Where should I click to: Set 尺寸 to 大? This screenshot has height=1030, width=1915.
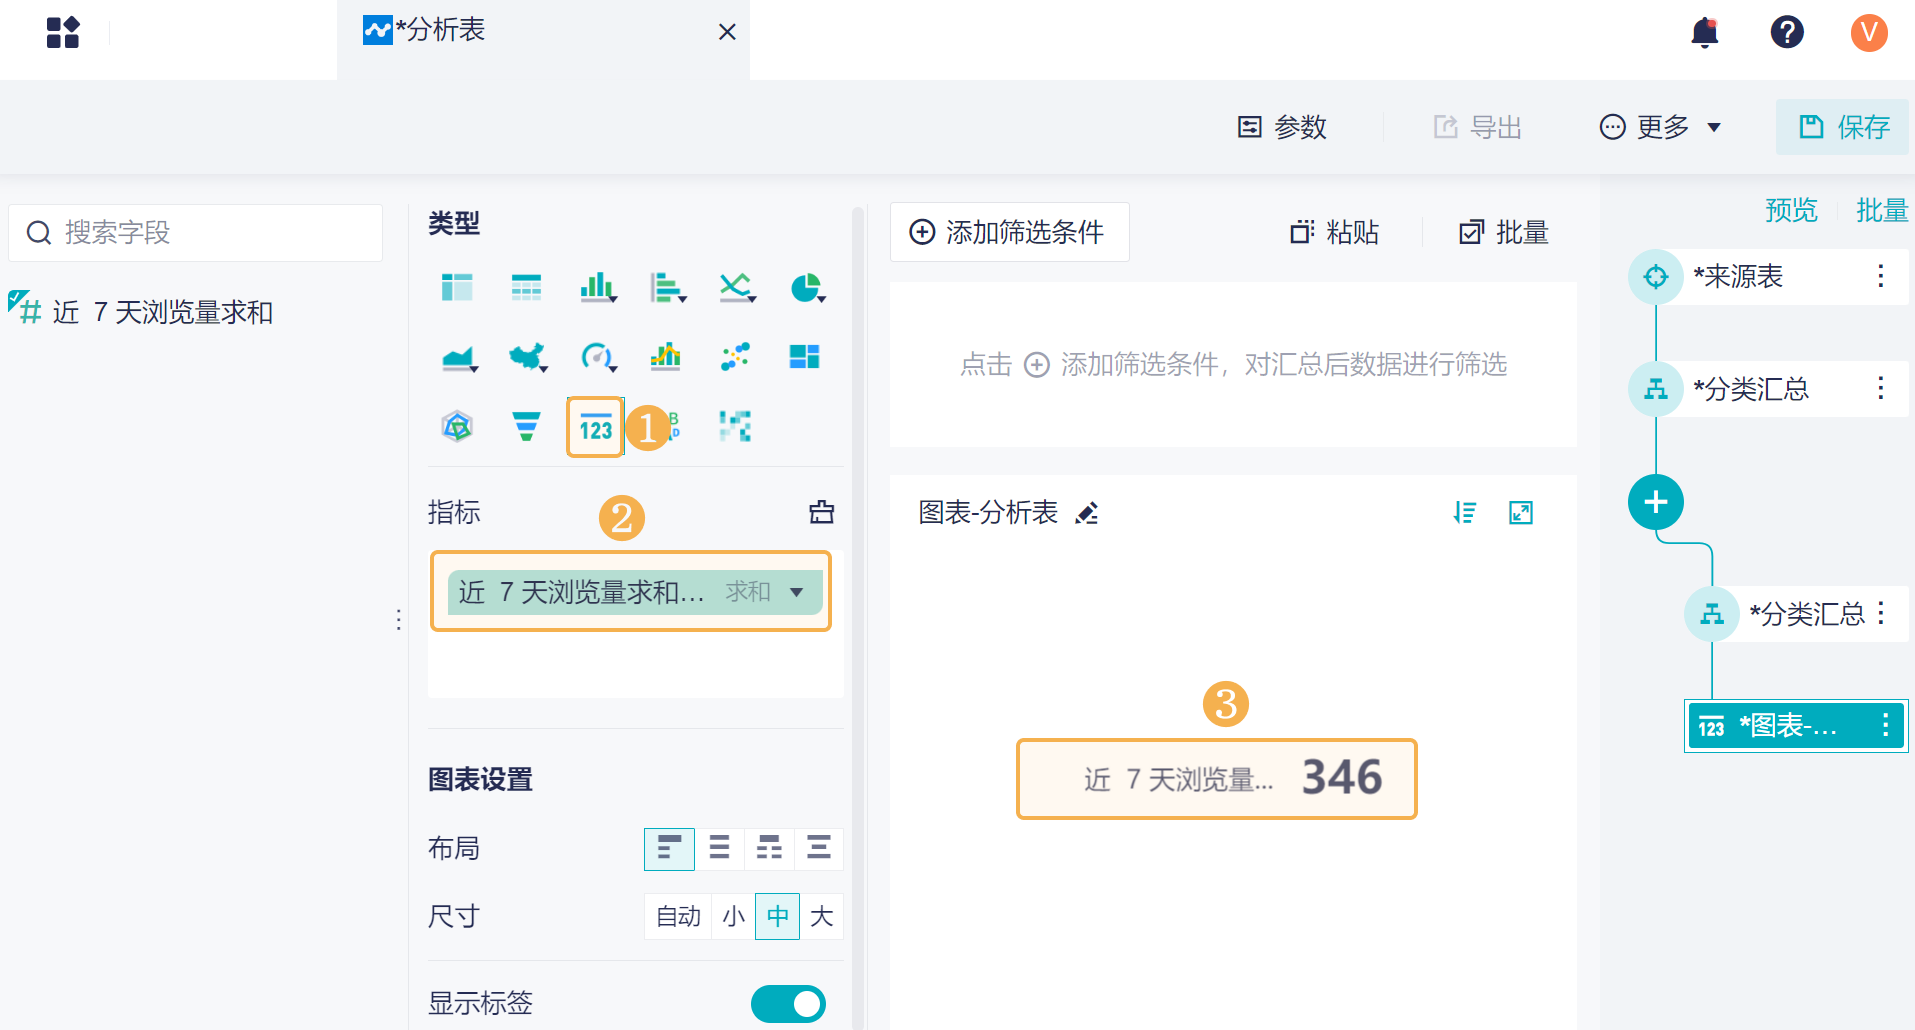821,916
